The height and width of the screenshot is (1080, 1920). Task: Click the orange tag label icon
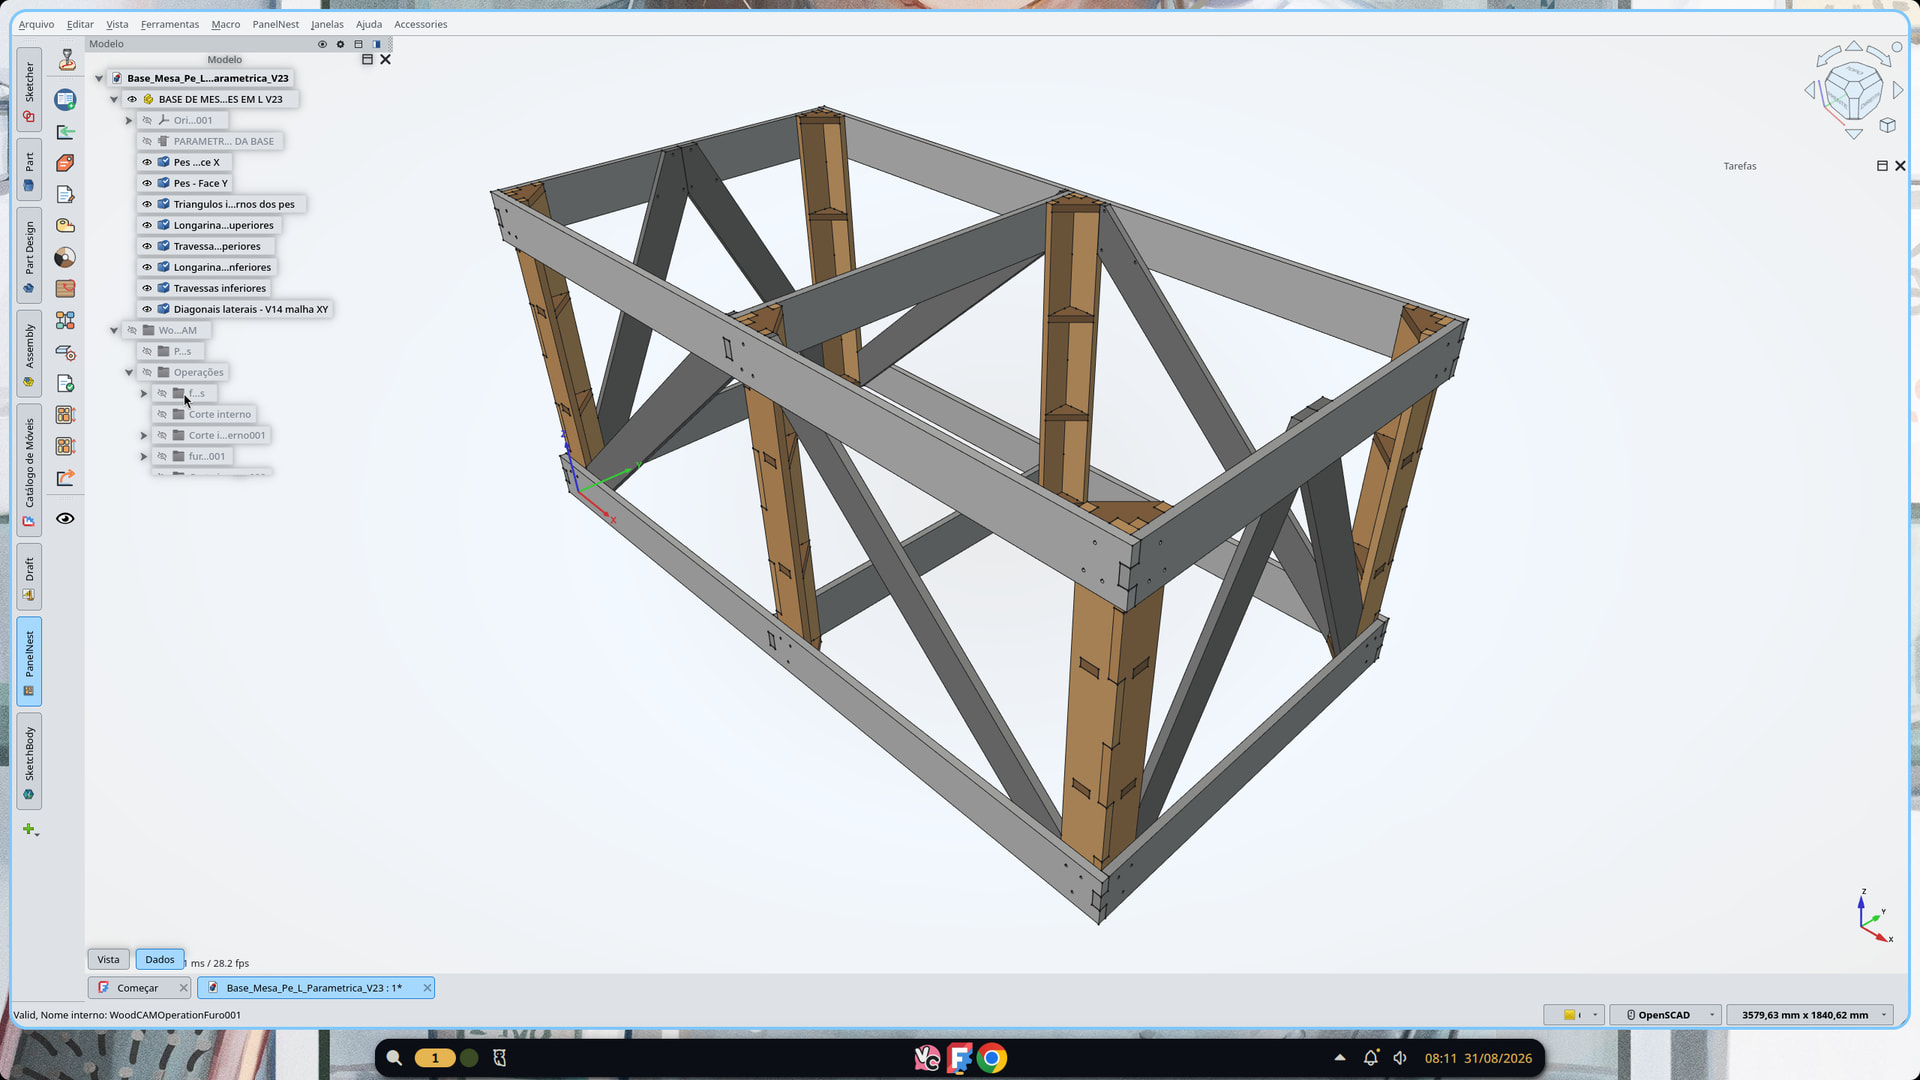66,163
